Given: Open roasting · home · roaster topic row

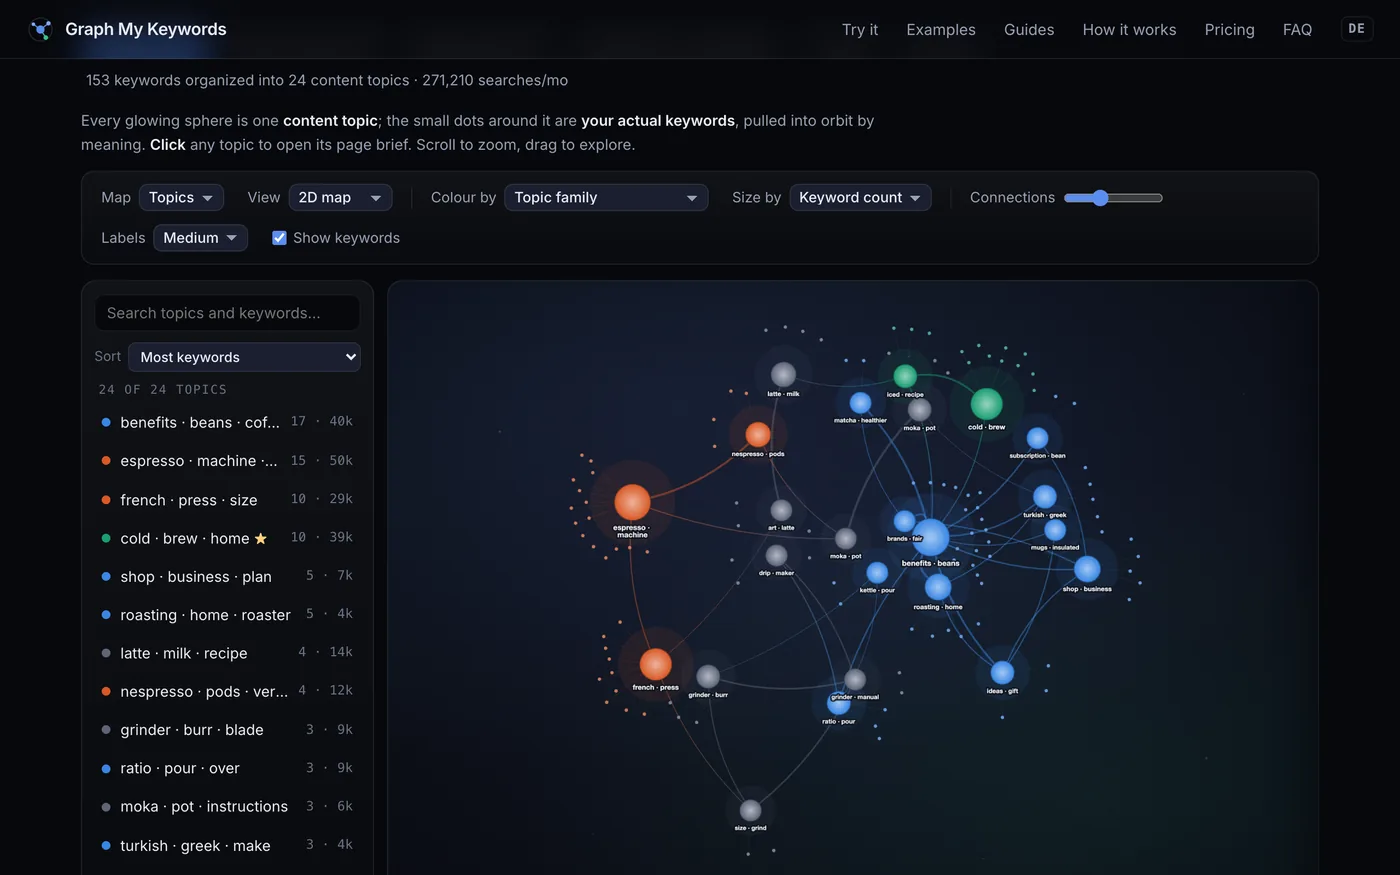Looking at the screenshot, I should tap(227, 615).
